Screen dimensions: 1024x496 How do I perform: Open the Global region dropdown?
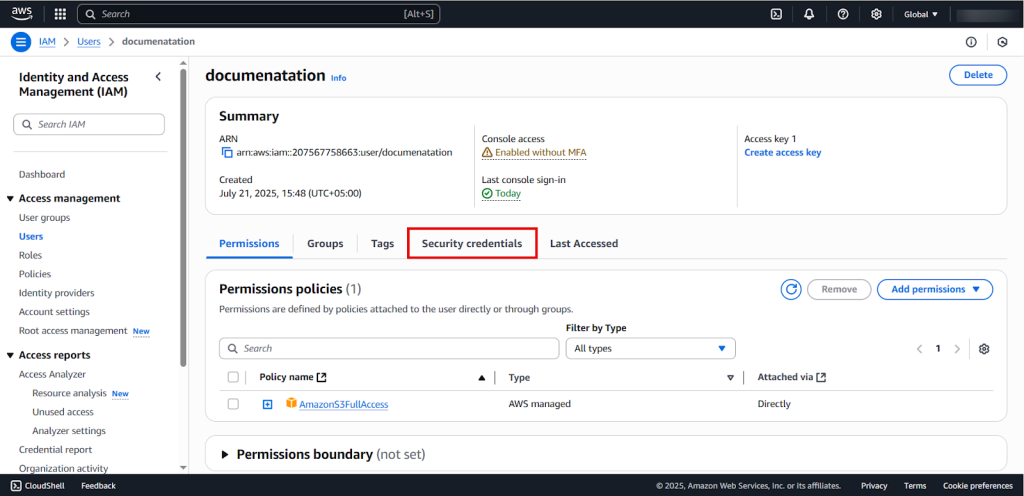click(x=921, y=14)
